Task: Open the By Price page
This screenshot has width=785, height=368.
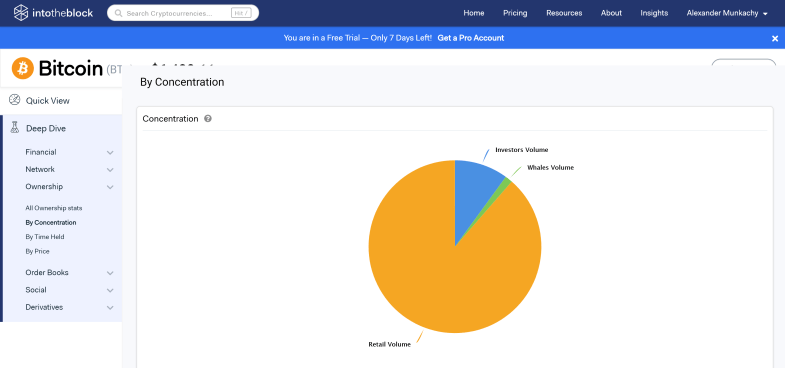Action: (x=38, y=251)
